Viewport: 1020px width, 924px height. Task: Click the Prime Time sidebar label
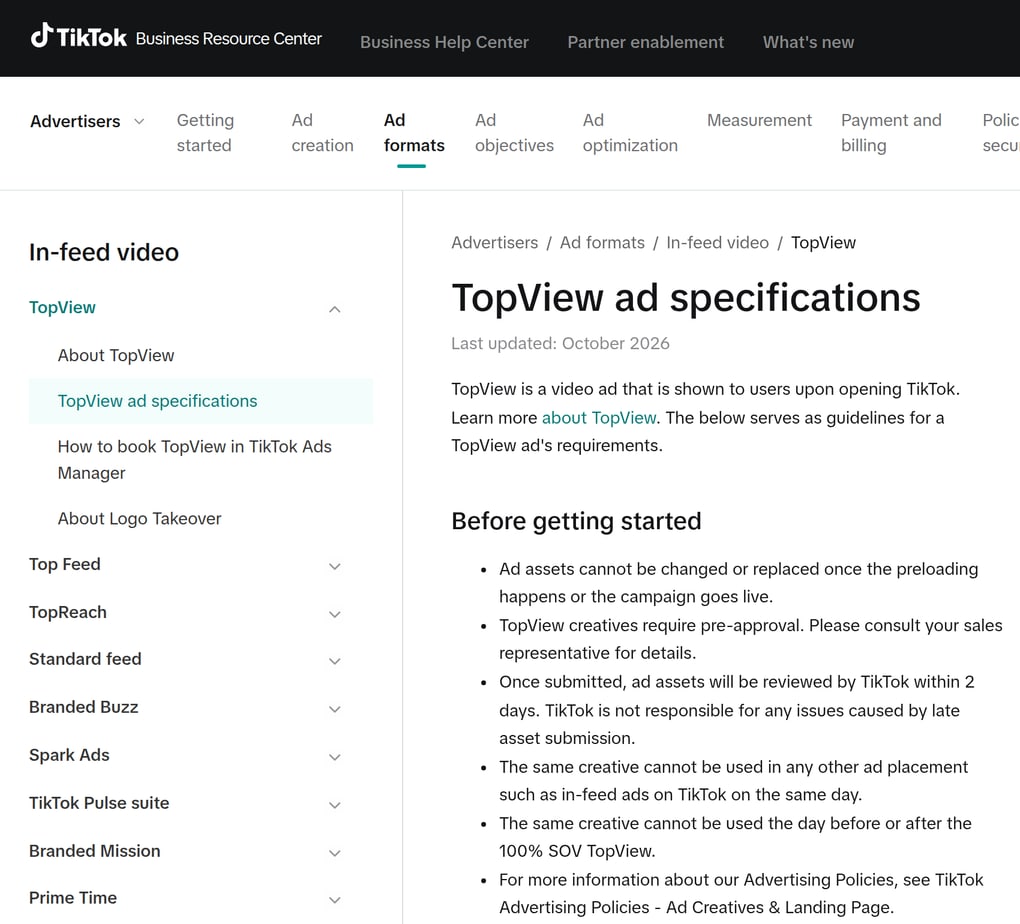[x=73, y=898]
